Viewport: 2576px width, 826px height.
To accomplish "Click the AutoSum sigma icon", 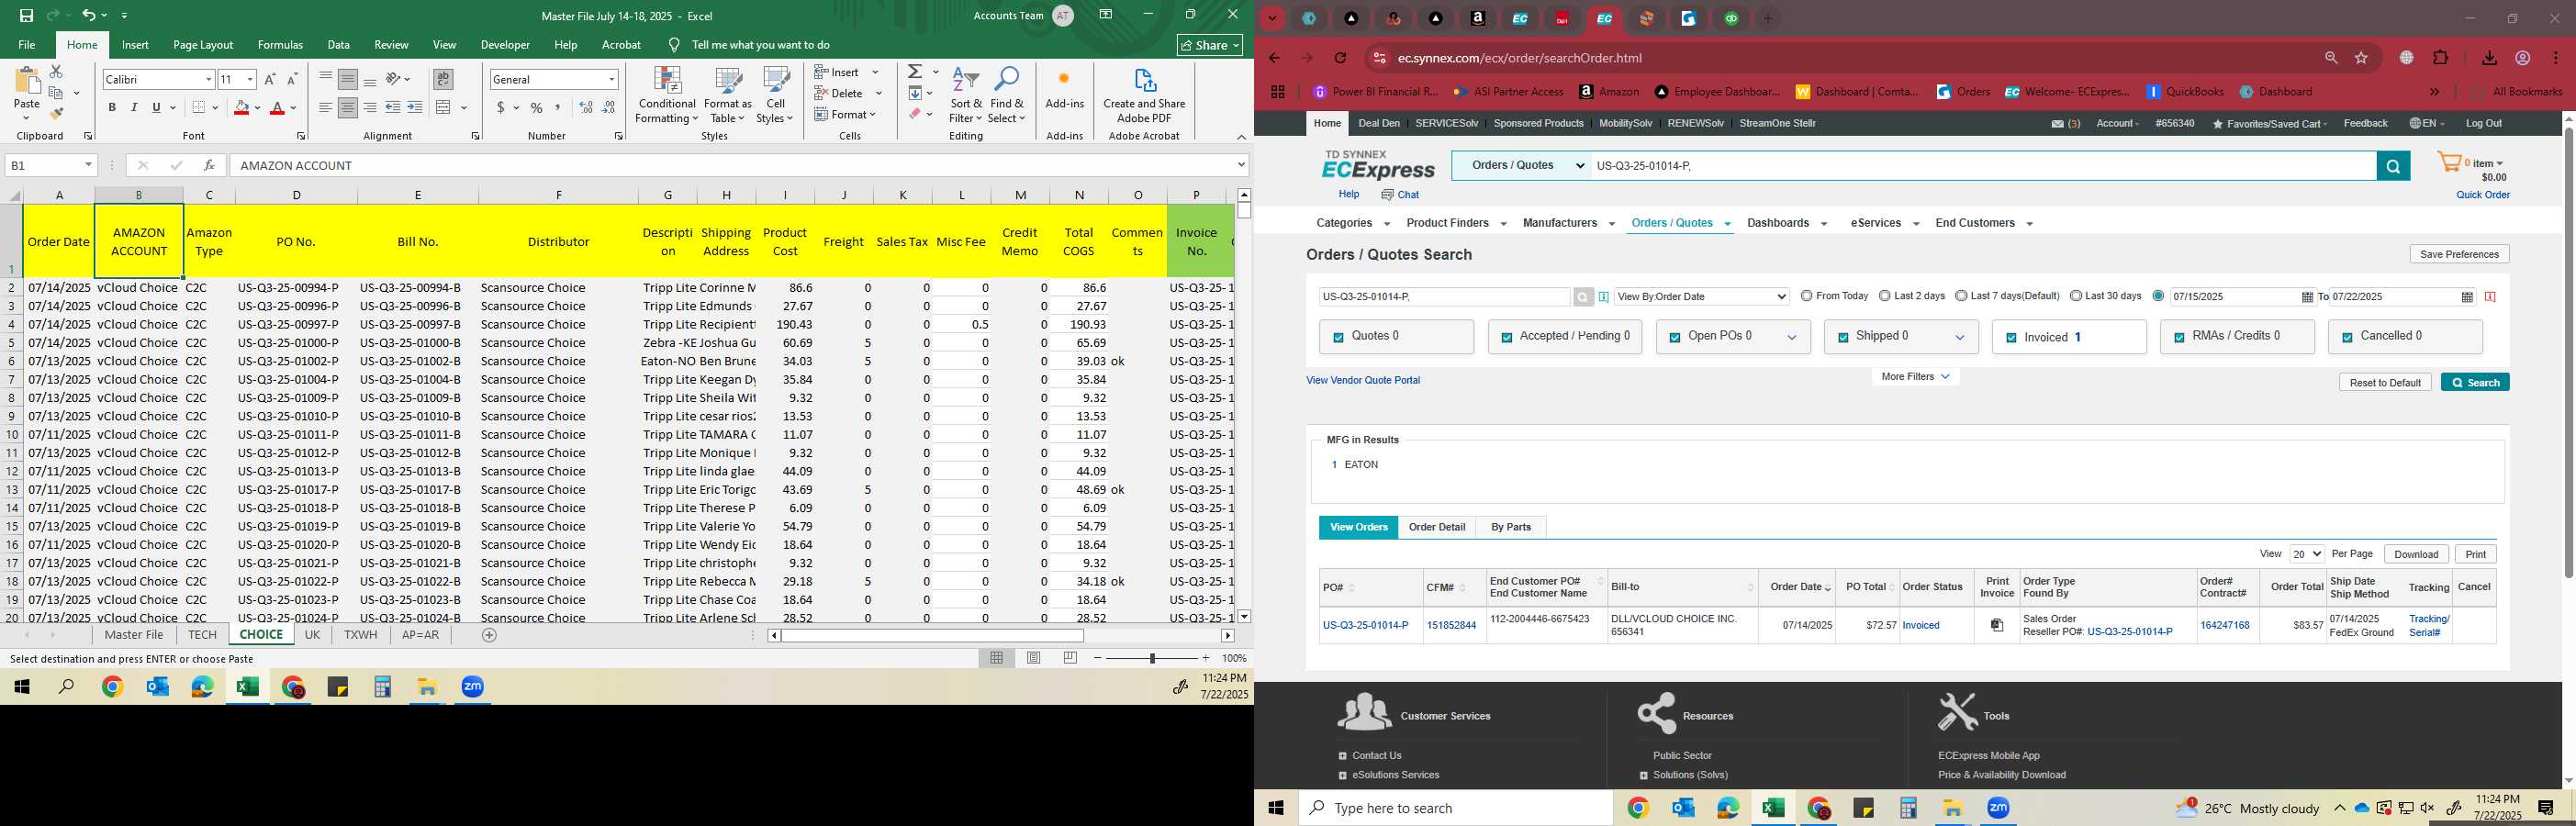I will 915,72.
